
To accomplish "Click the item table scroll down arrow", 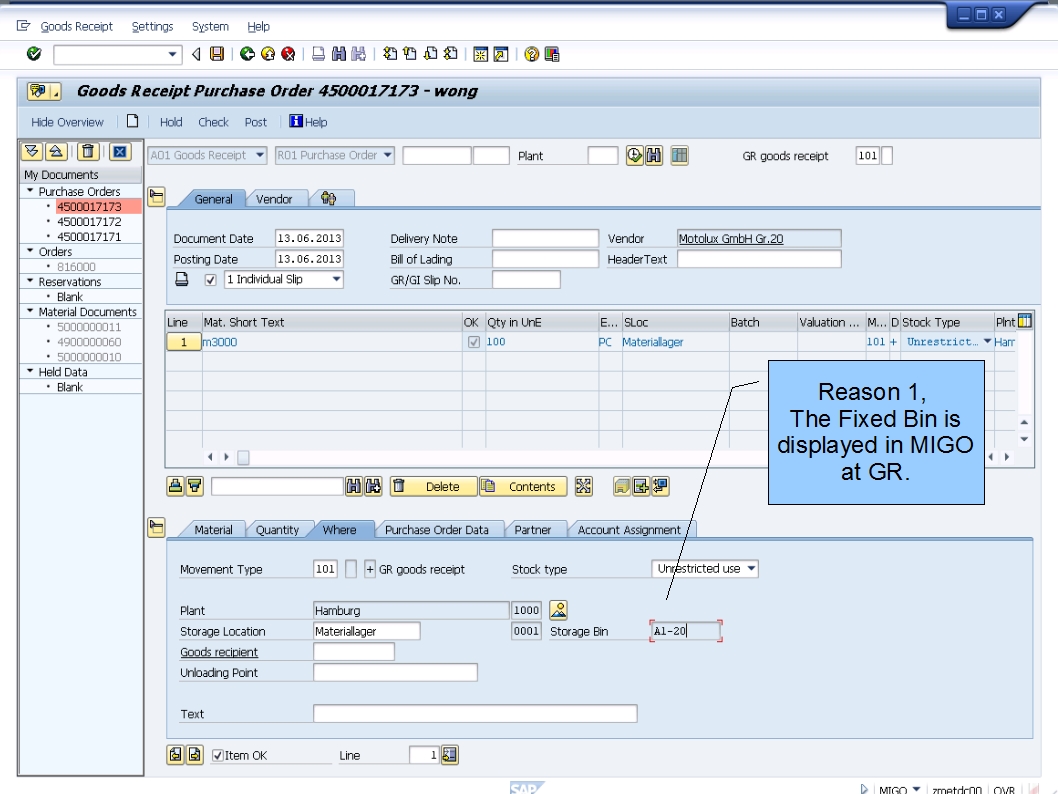I will coord(1024,439).
